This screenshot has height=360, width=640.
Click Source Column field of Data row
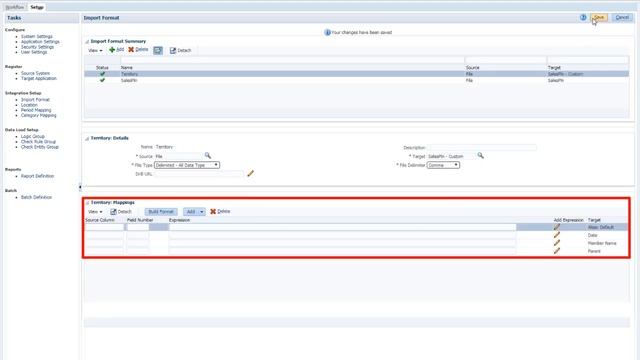click(x=104, y=235)
